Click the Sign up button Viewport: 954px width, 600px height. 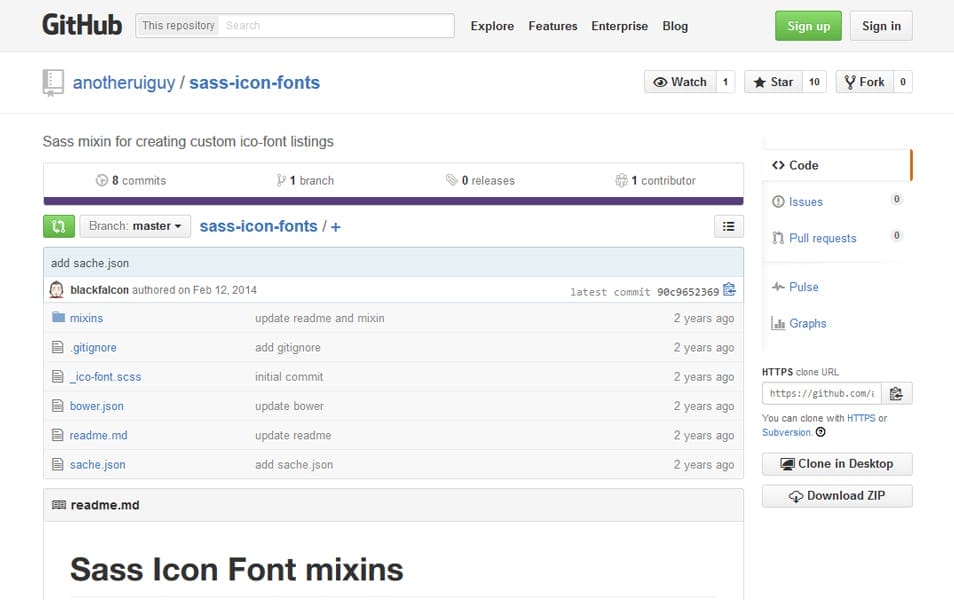click(x=808, y=26)
